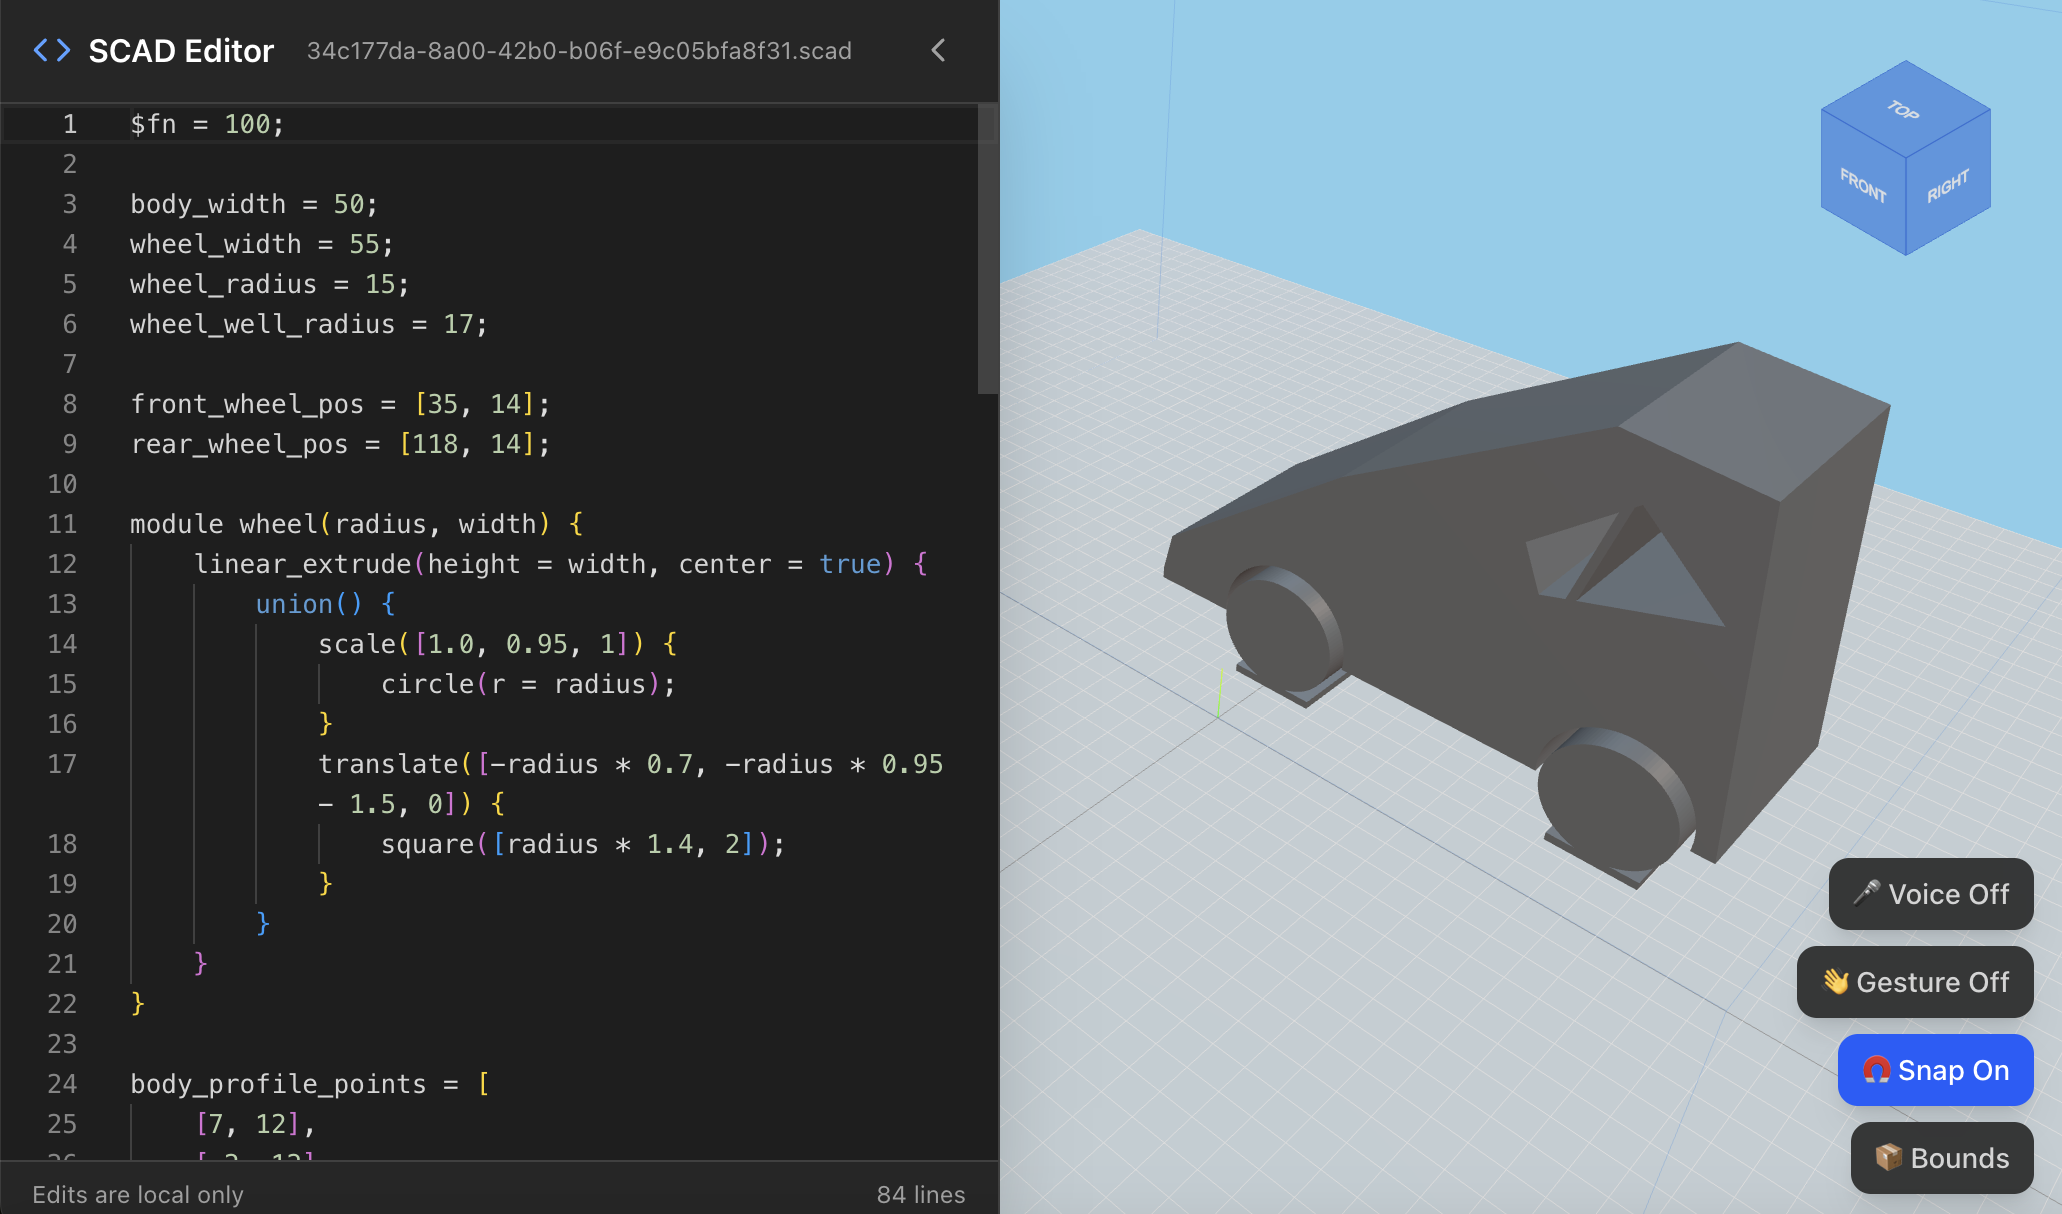Screen dimensions: 2062x1214
Task: Click the package box icon on Bounds
Action: [1888, 1157]
